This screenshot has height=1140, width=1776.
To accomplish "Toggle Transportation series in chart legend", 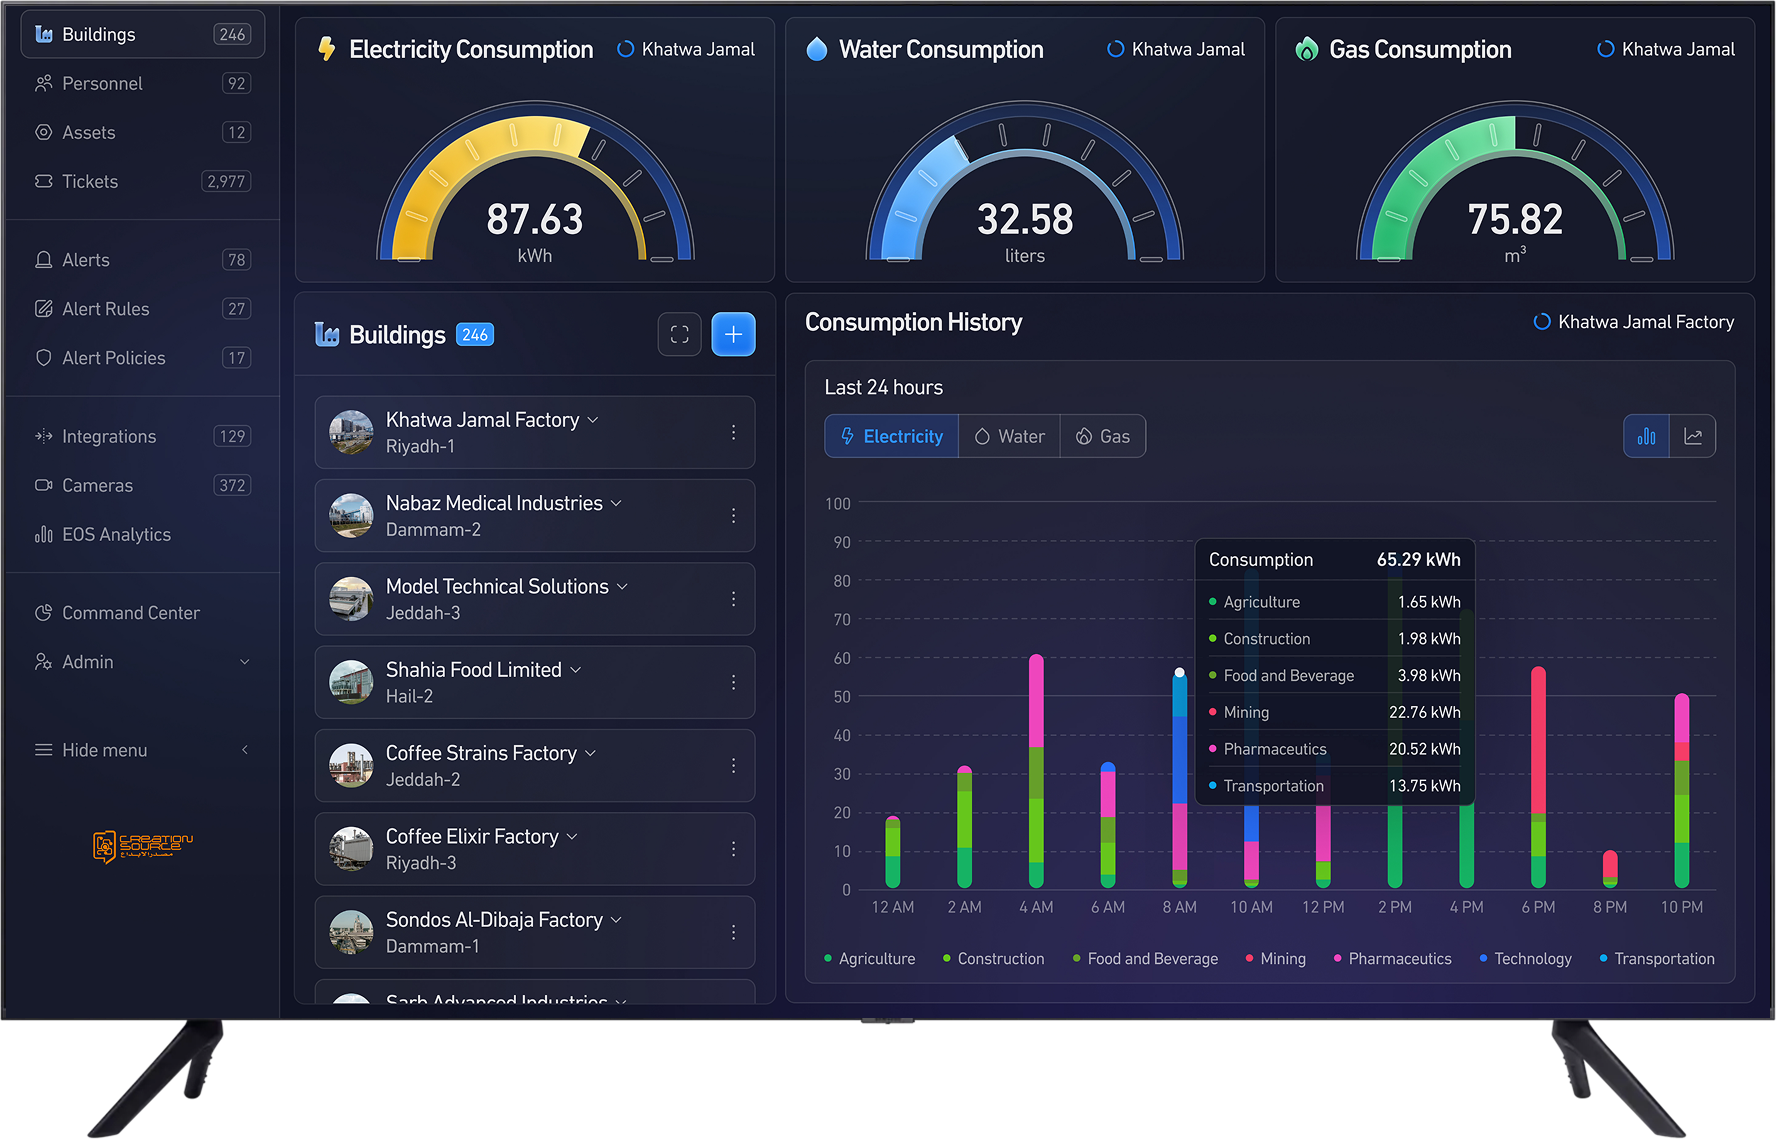I will 1657,959.
